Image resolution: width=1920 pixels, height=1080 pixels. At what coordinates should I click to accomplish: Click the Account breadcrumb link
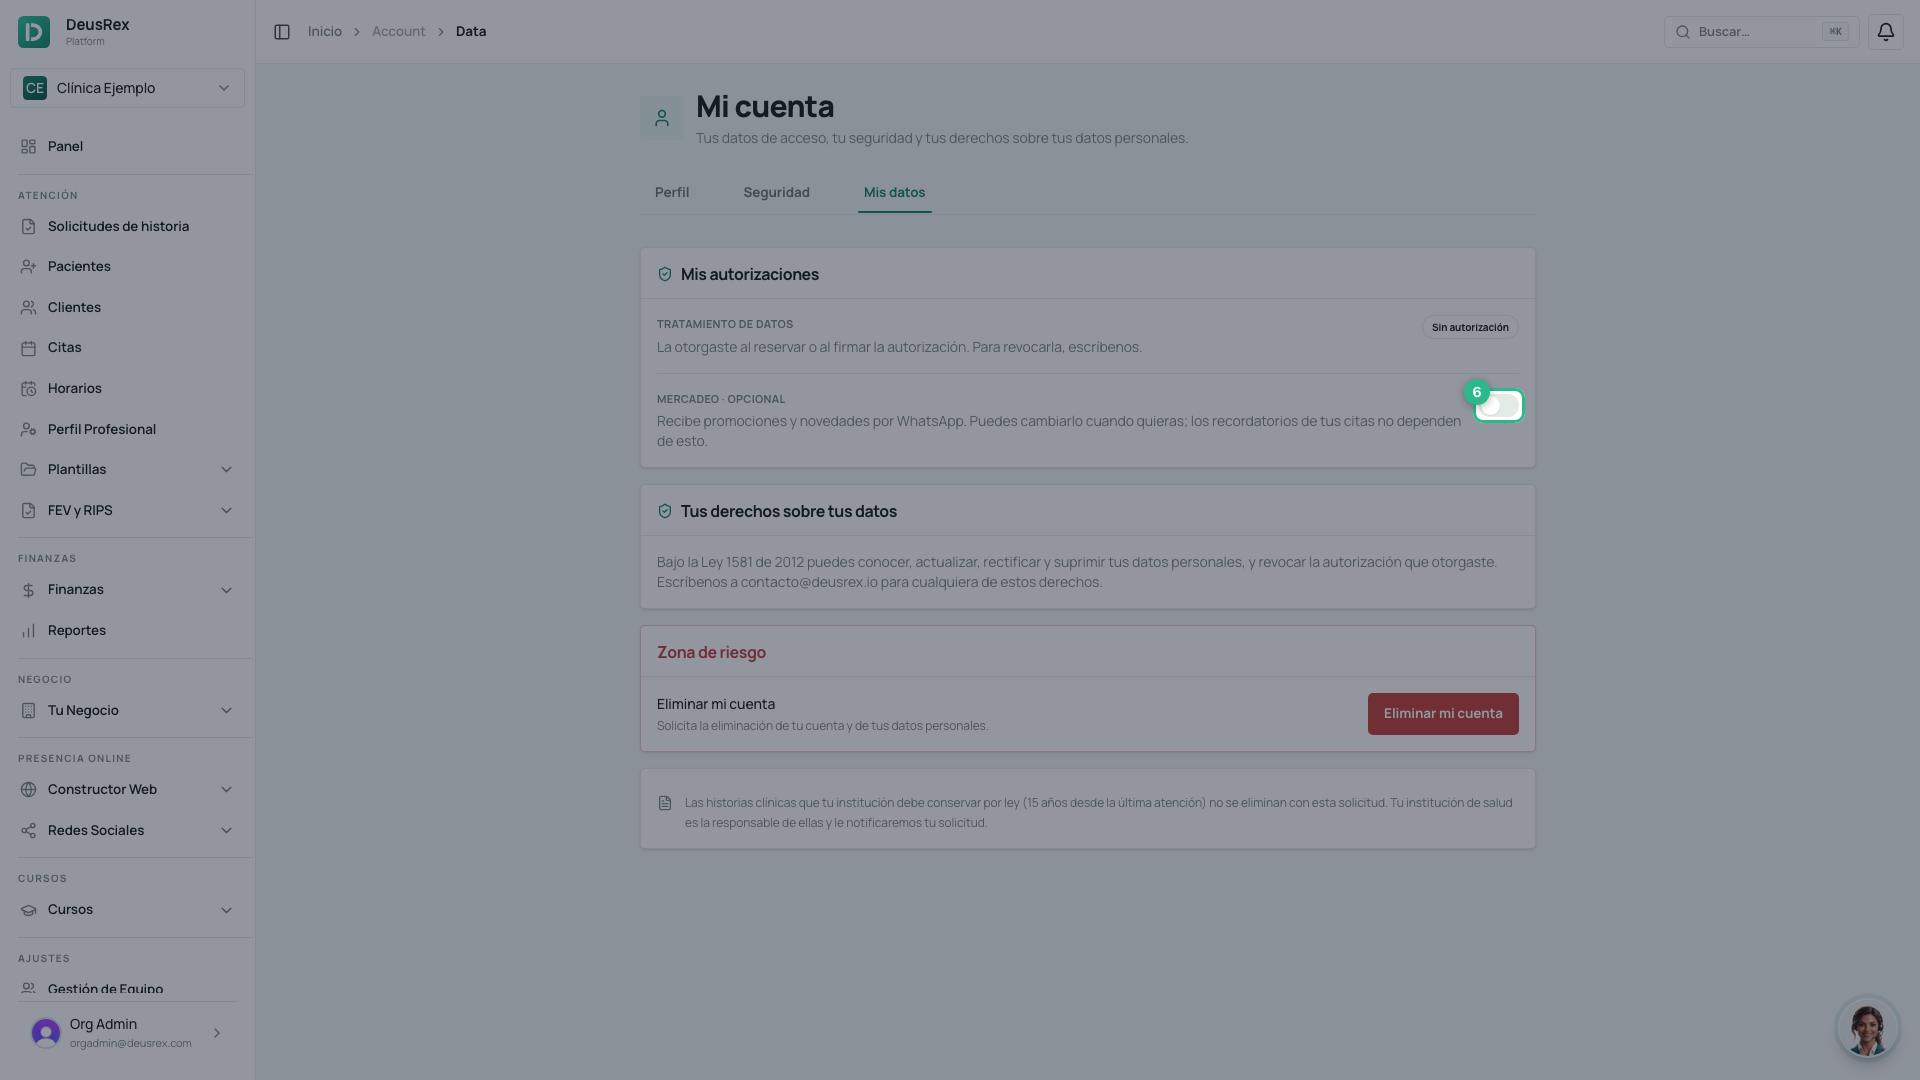click(398, 32)
